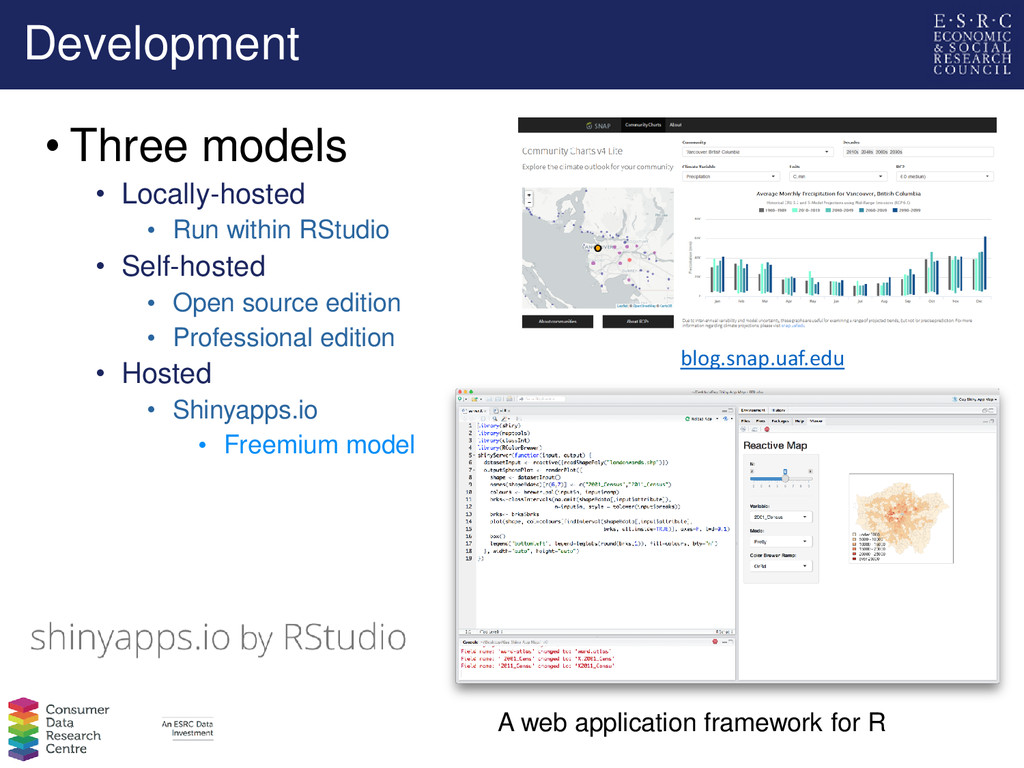This screenshot has width=1024, height=768.
Task: Open the Variable dropdown showing 2001_Census
Action: [x=781, y=517]
